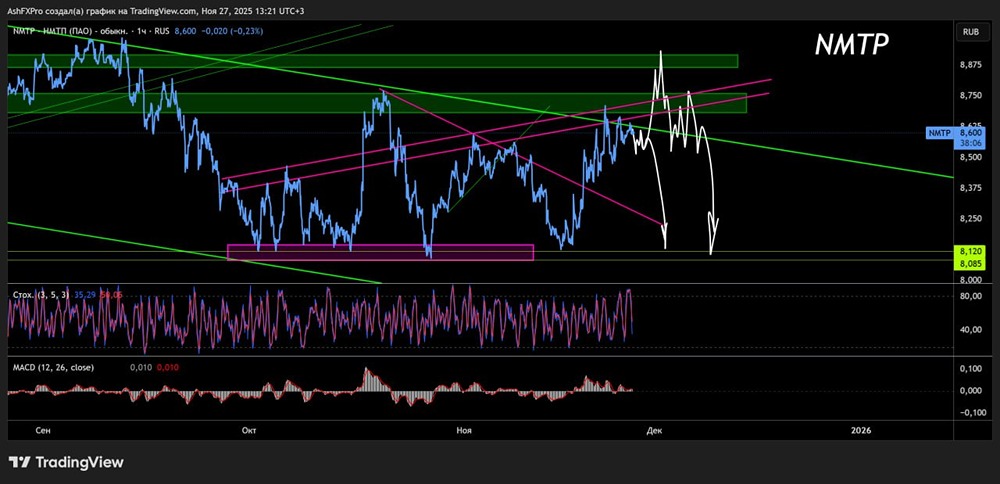Click the 0,000 MACD scale label
Image resolution: width=1000 pixels, height=484 pixels.
[x=970, y=391]
